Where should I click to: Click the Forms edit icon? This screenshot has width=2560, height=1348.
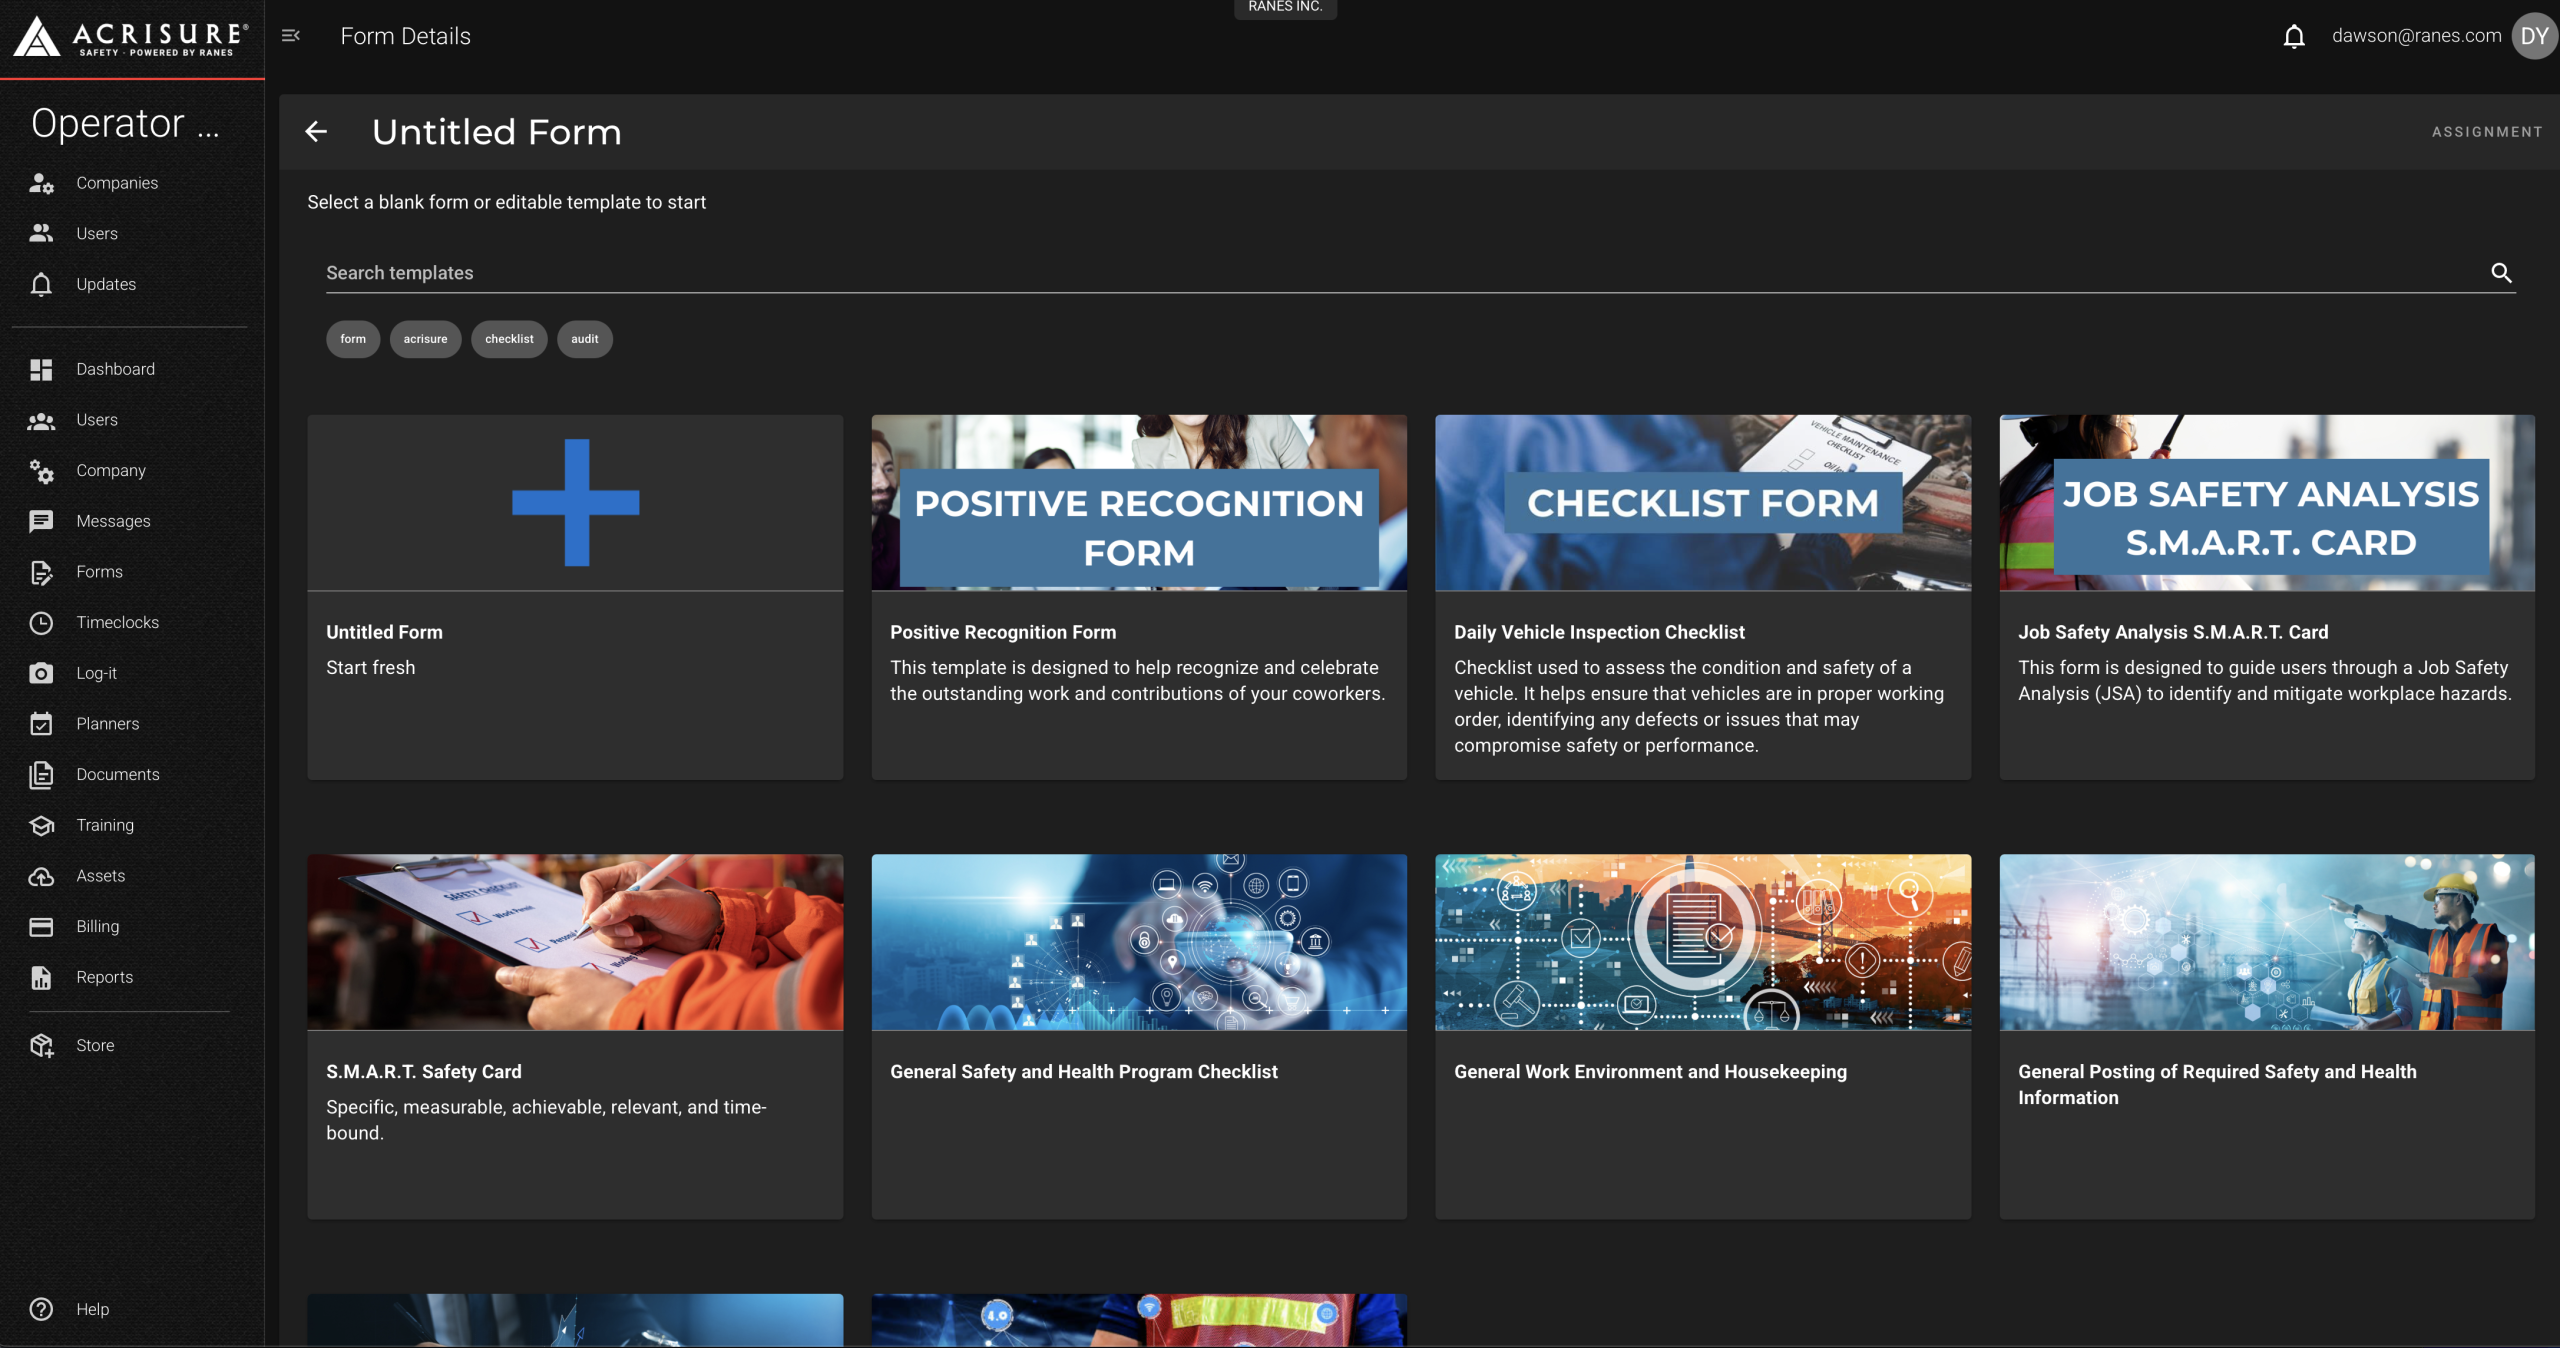point(41,572)
